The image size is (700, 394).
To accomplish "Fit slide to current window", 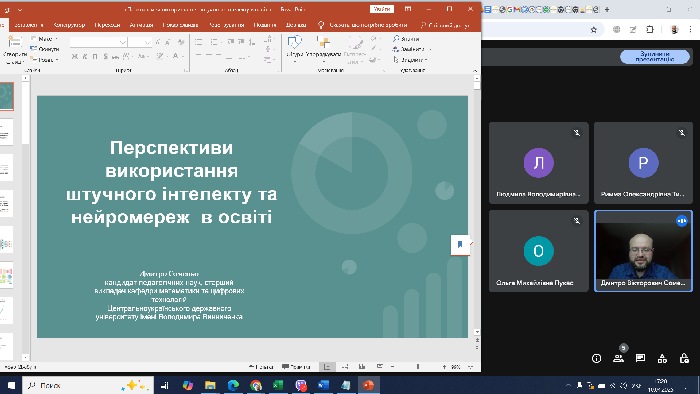I will 471,367.
